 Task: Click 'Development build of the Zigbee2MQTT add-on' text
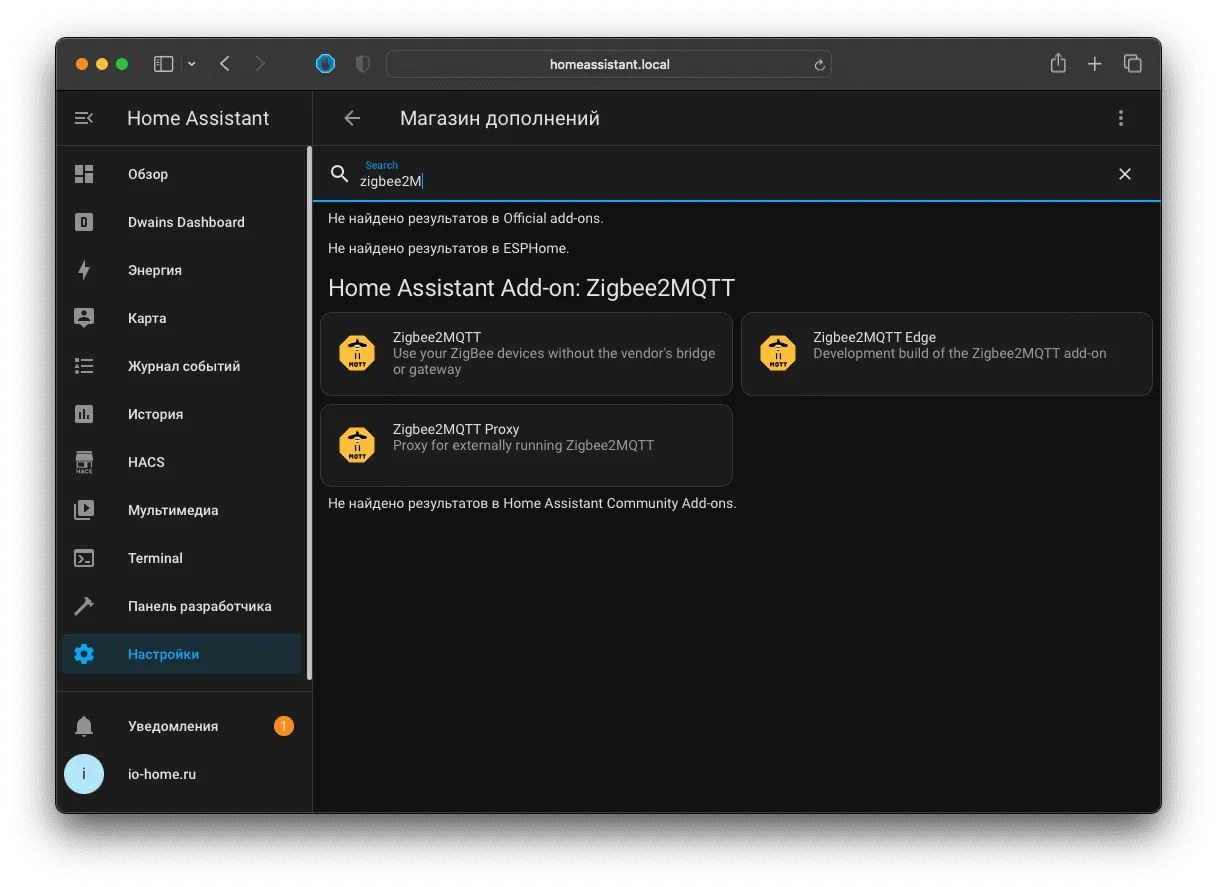[x=960, y=353]
